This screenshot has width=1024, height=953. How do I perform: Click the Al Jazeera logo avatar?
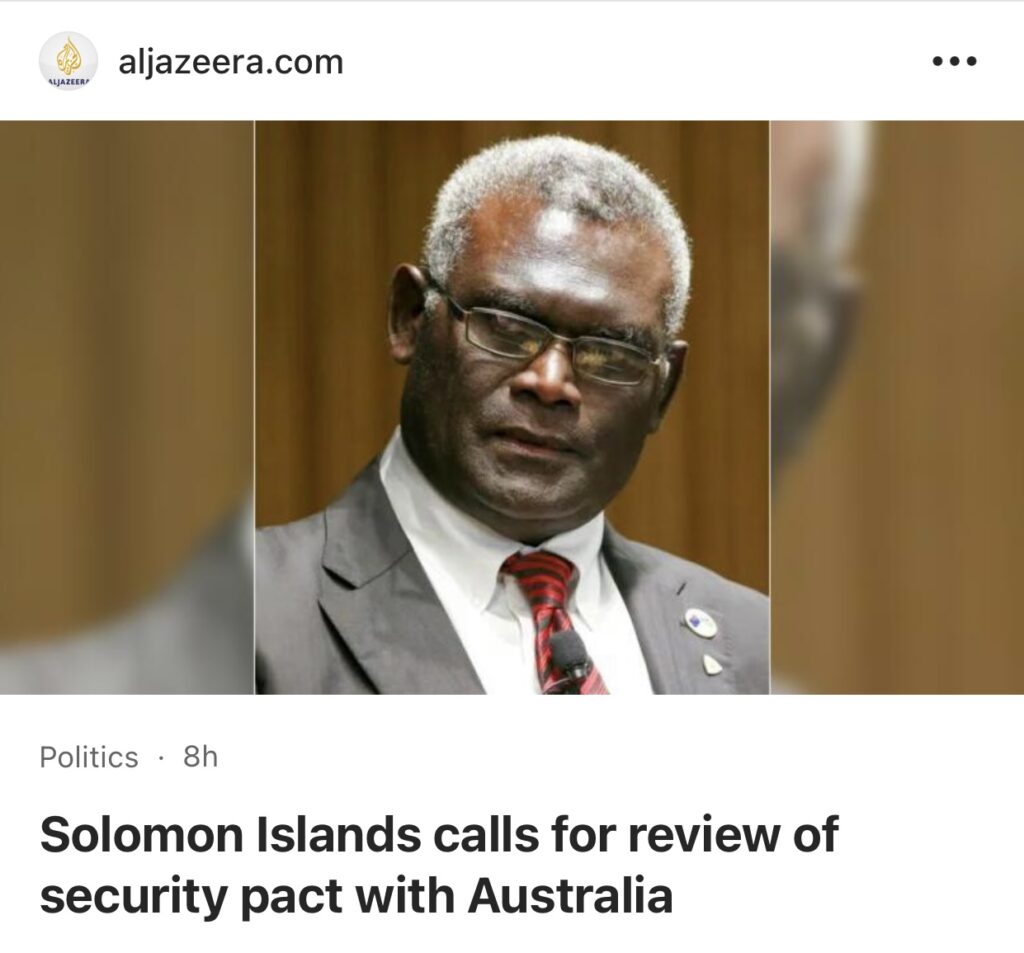coord(69,61)
